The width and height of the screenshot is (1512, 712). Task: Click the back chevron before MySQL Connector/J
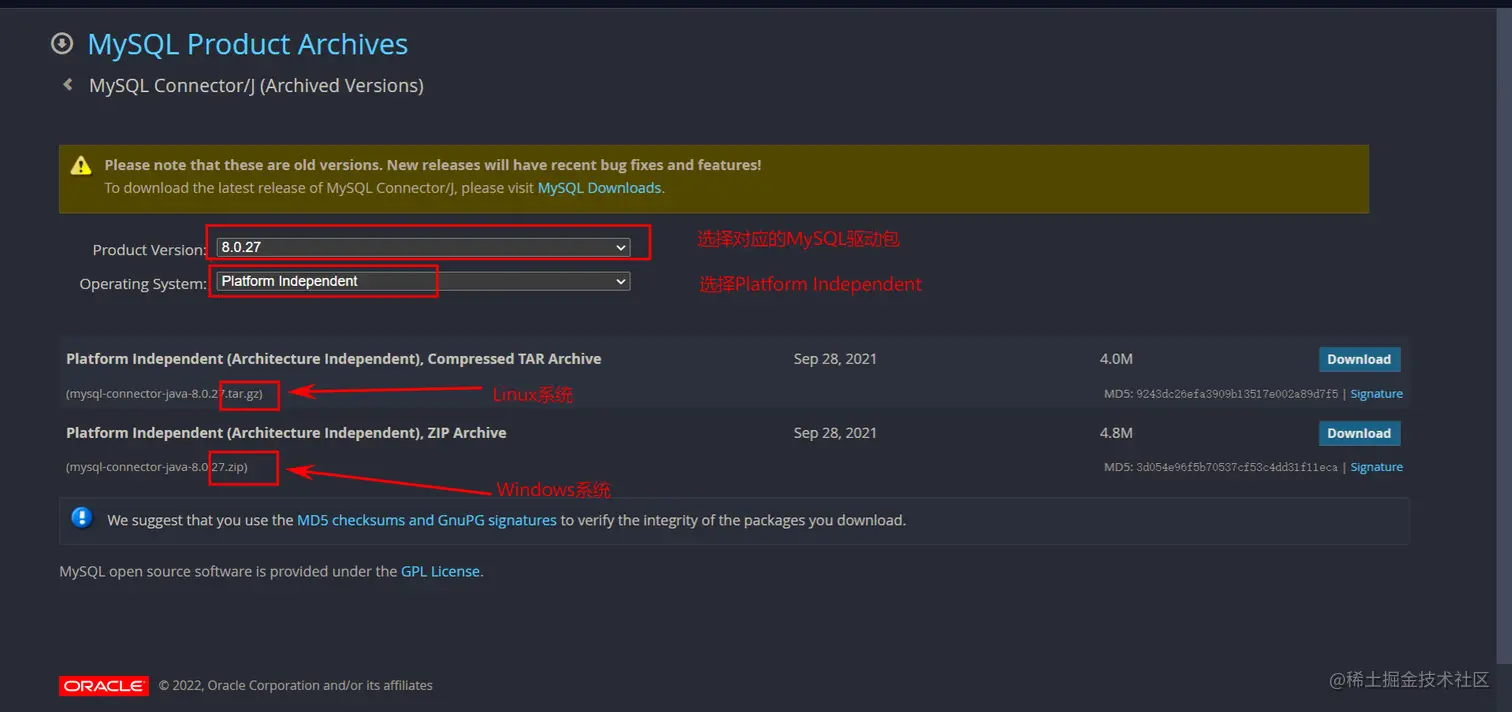click(67, 85)
